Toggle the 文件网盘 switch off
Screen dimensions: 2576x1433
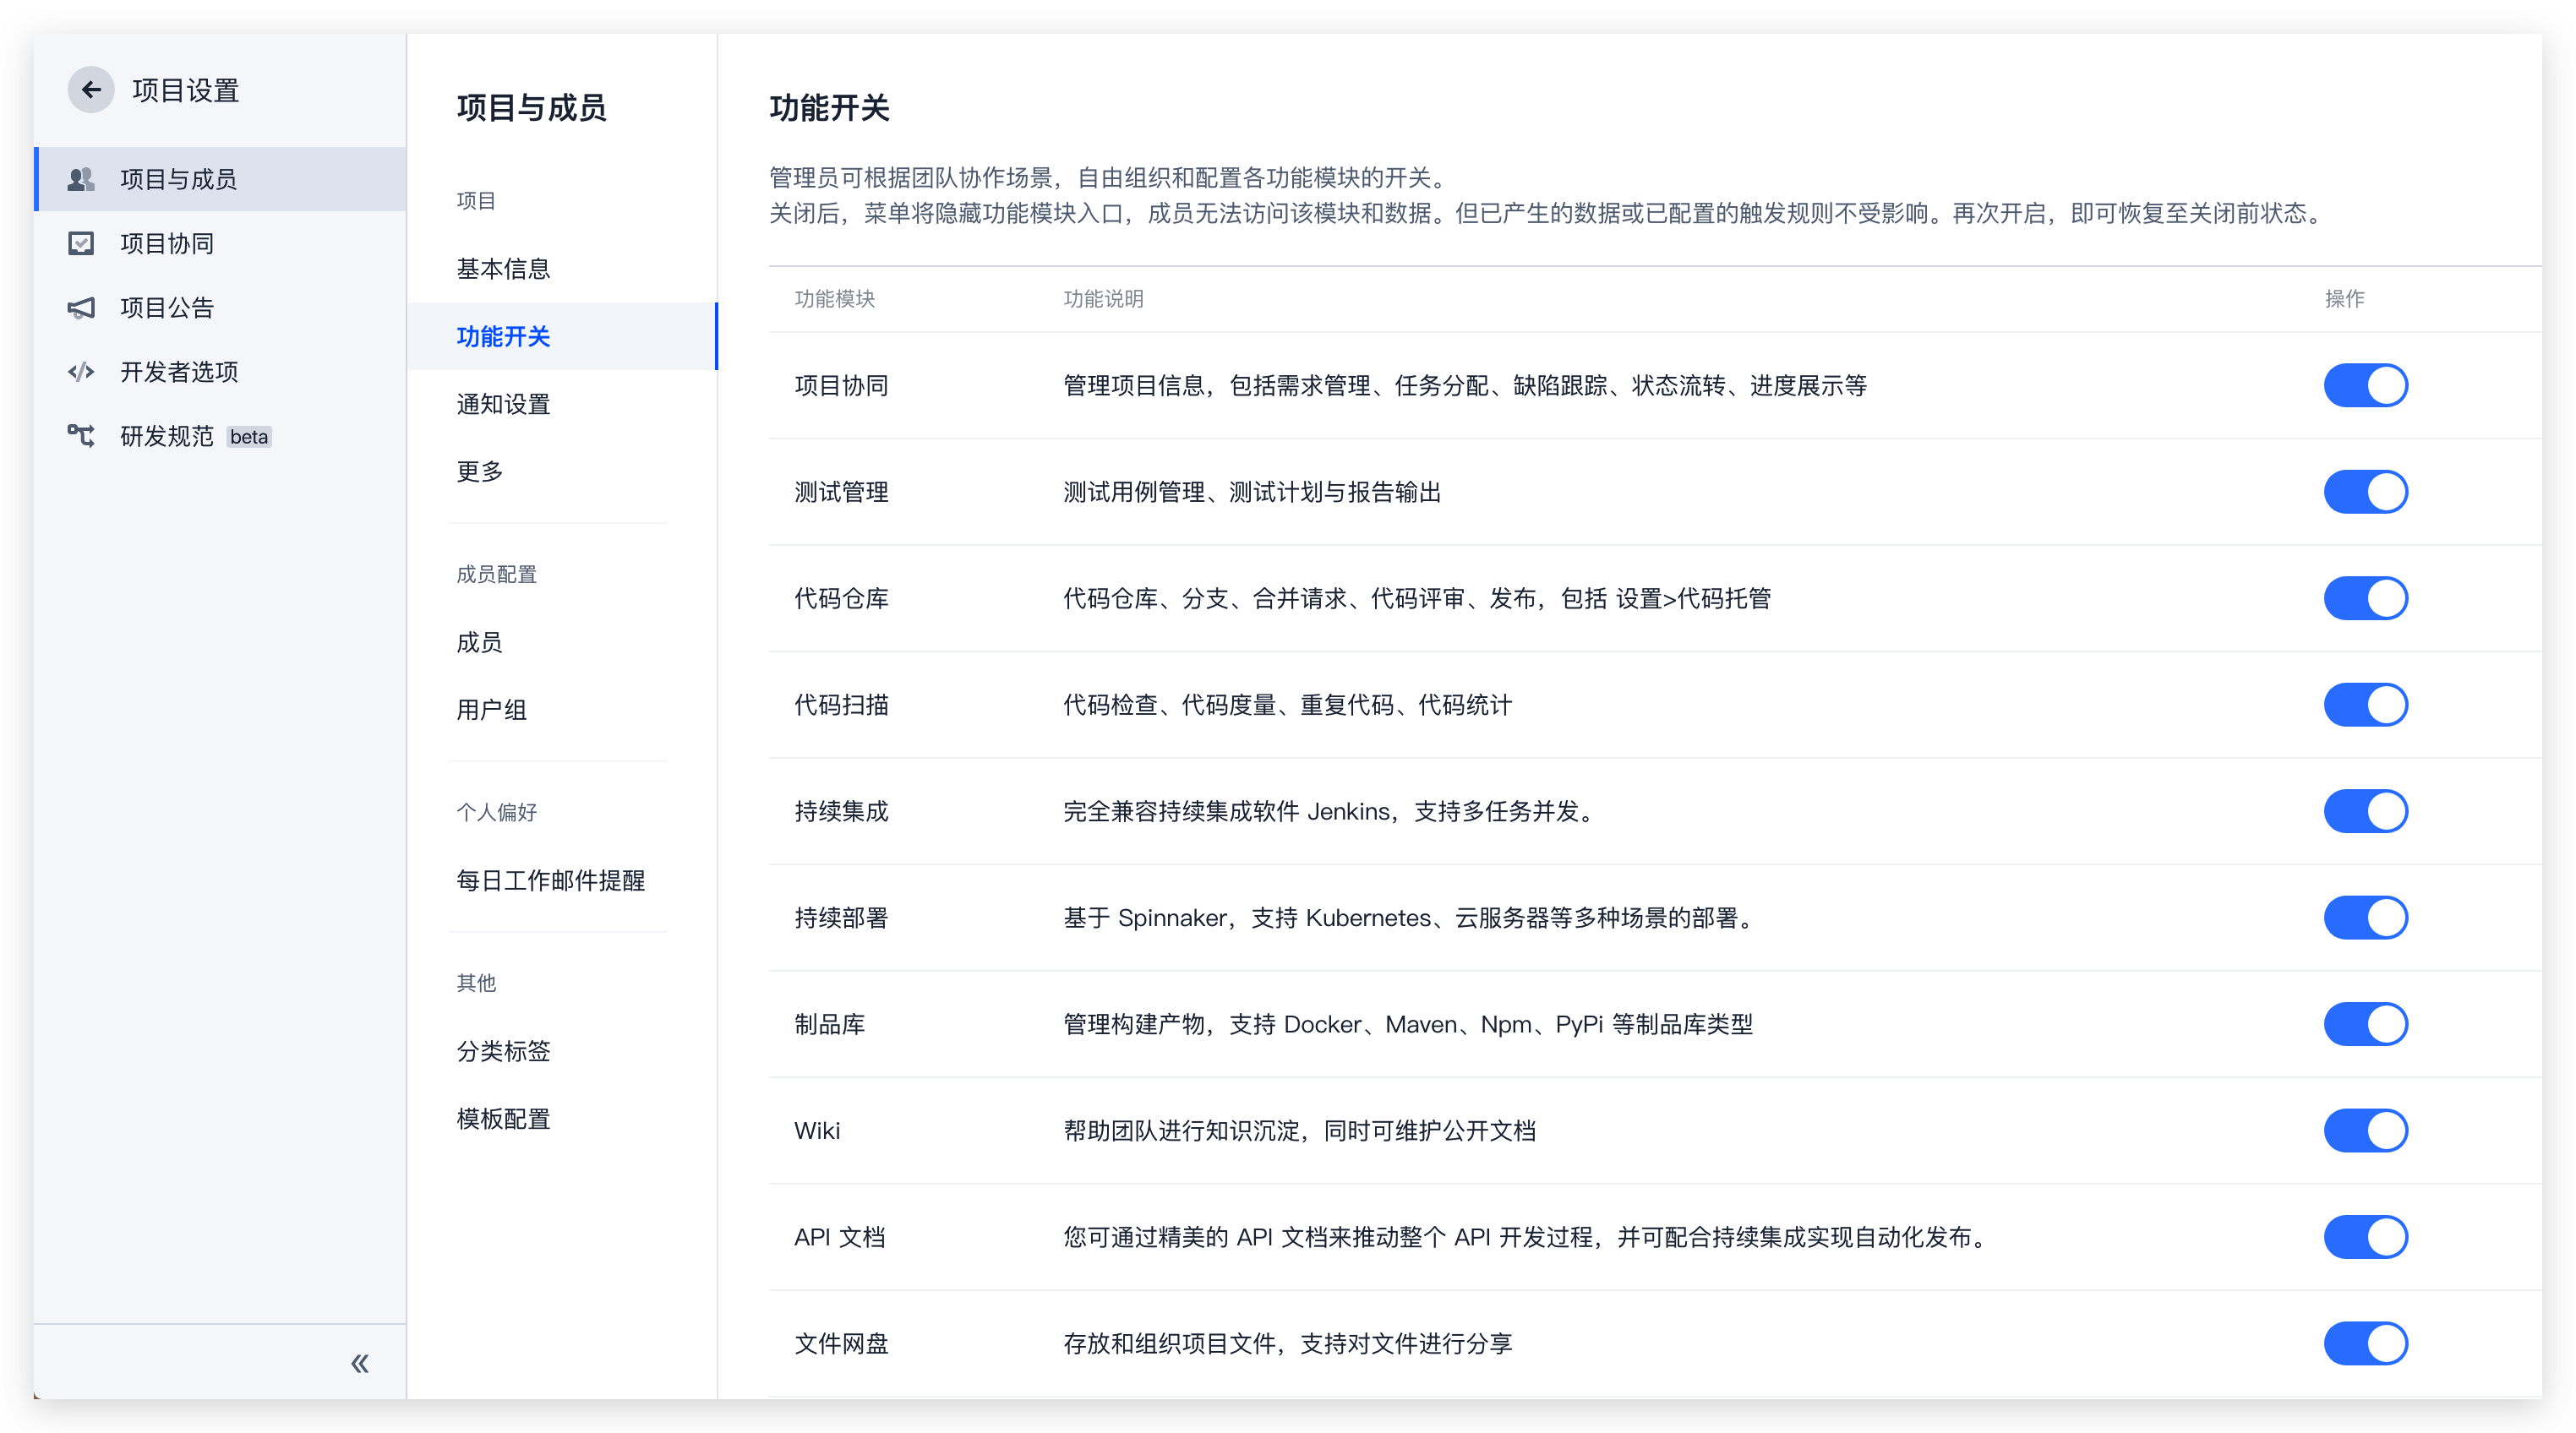point(2365,1343)
